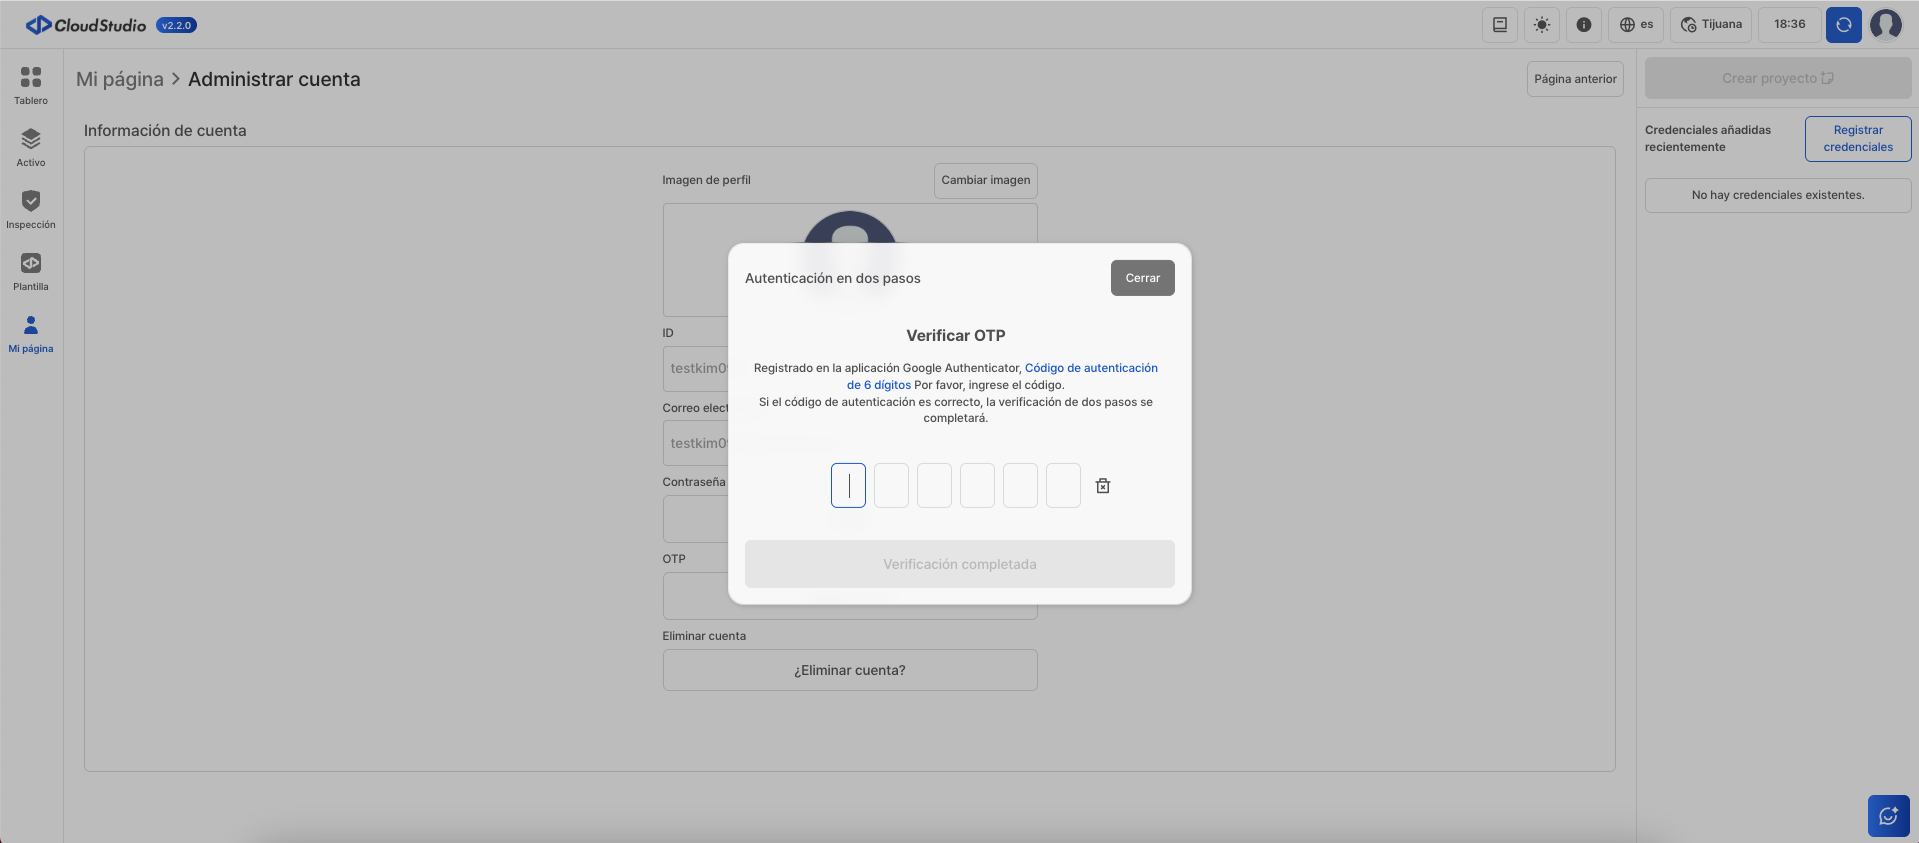The image size is (1919, 843).
Task: Click the blue refresh button
Action: 1843,25
